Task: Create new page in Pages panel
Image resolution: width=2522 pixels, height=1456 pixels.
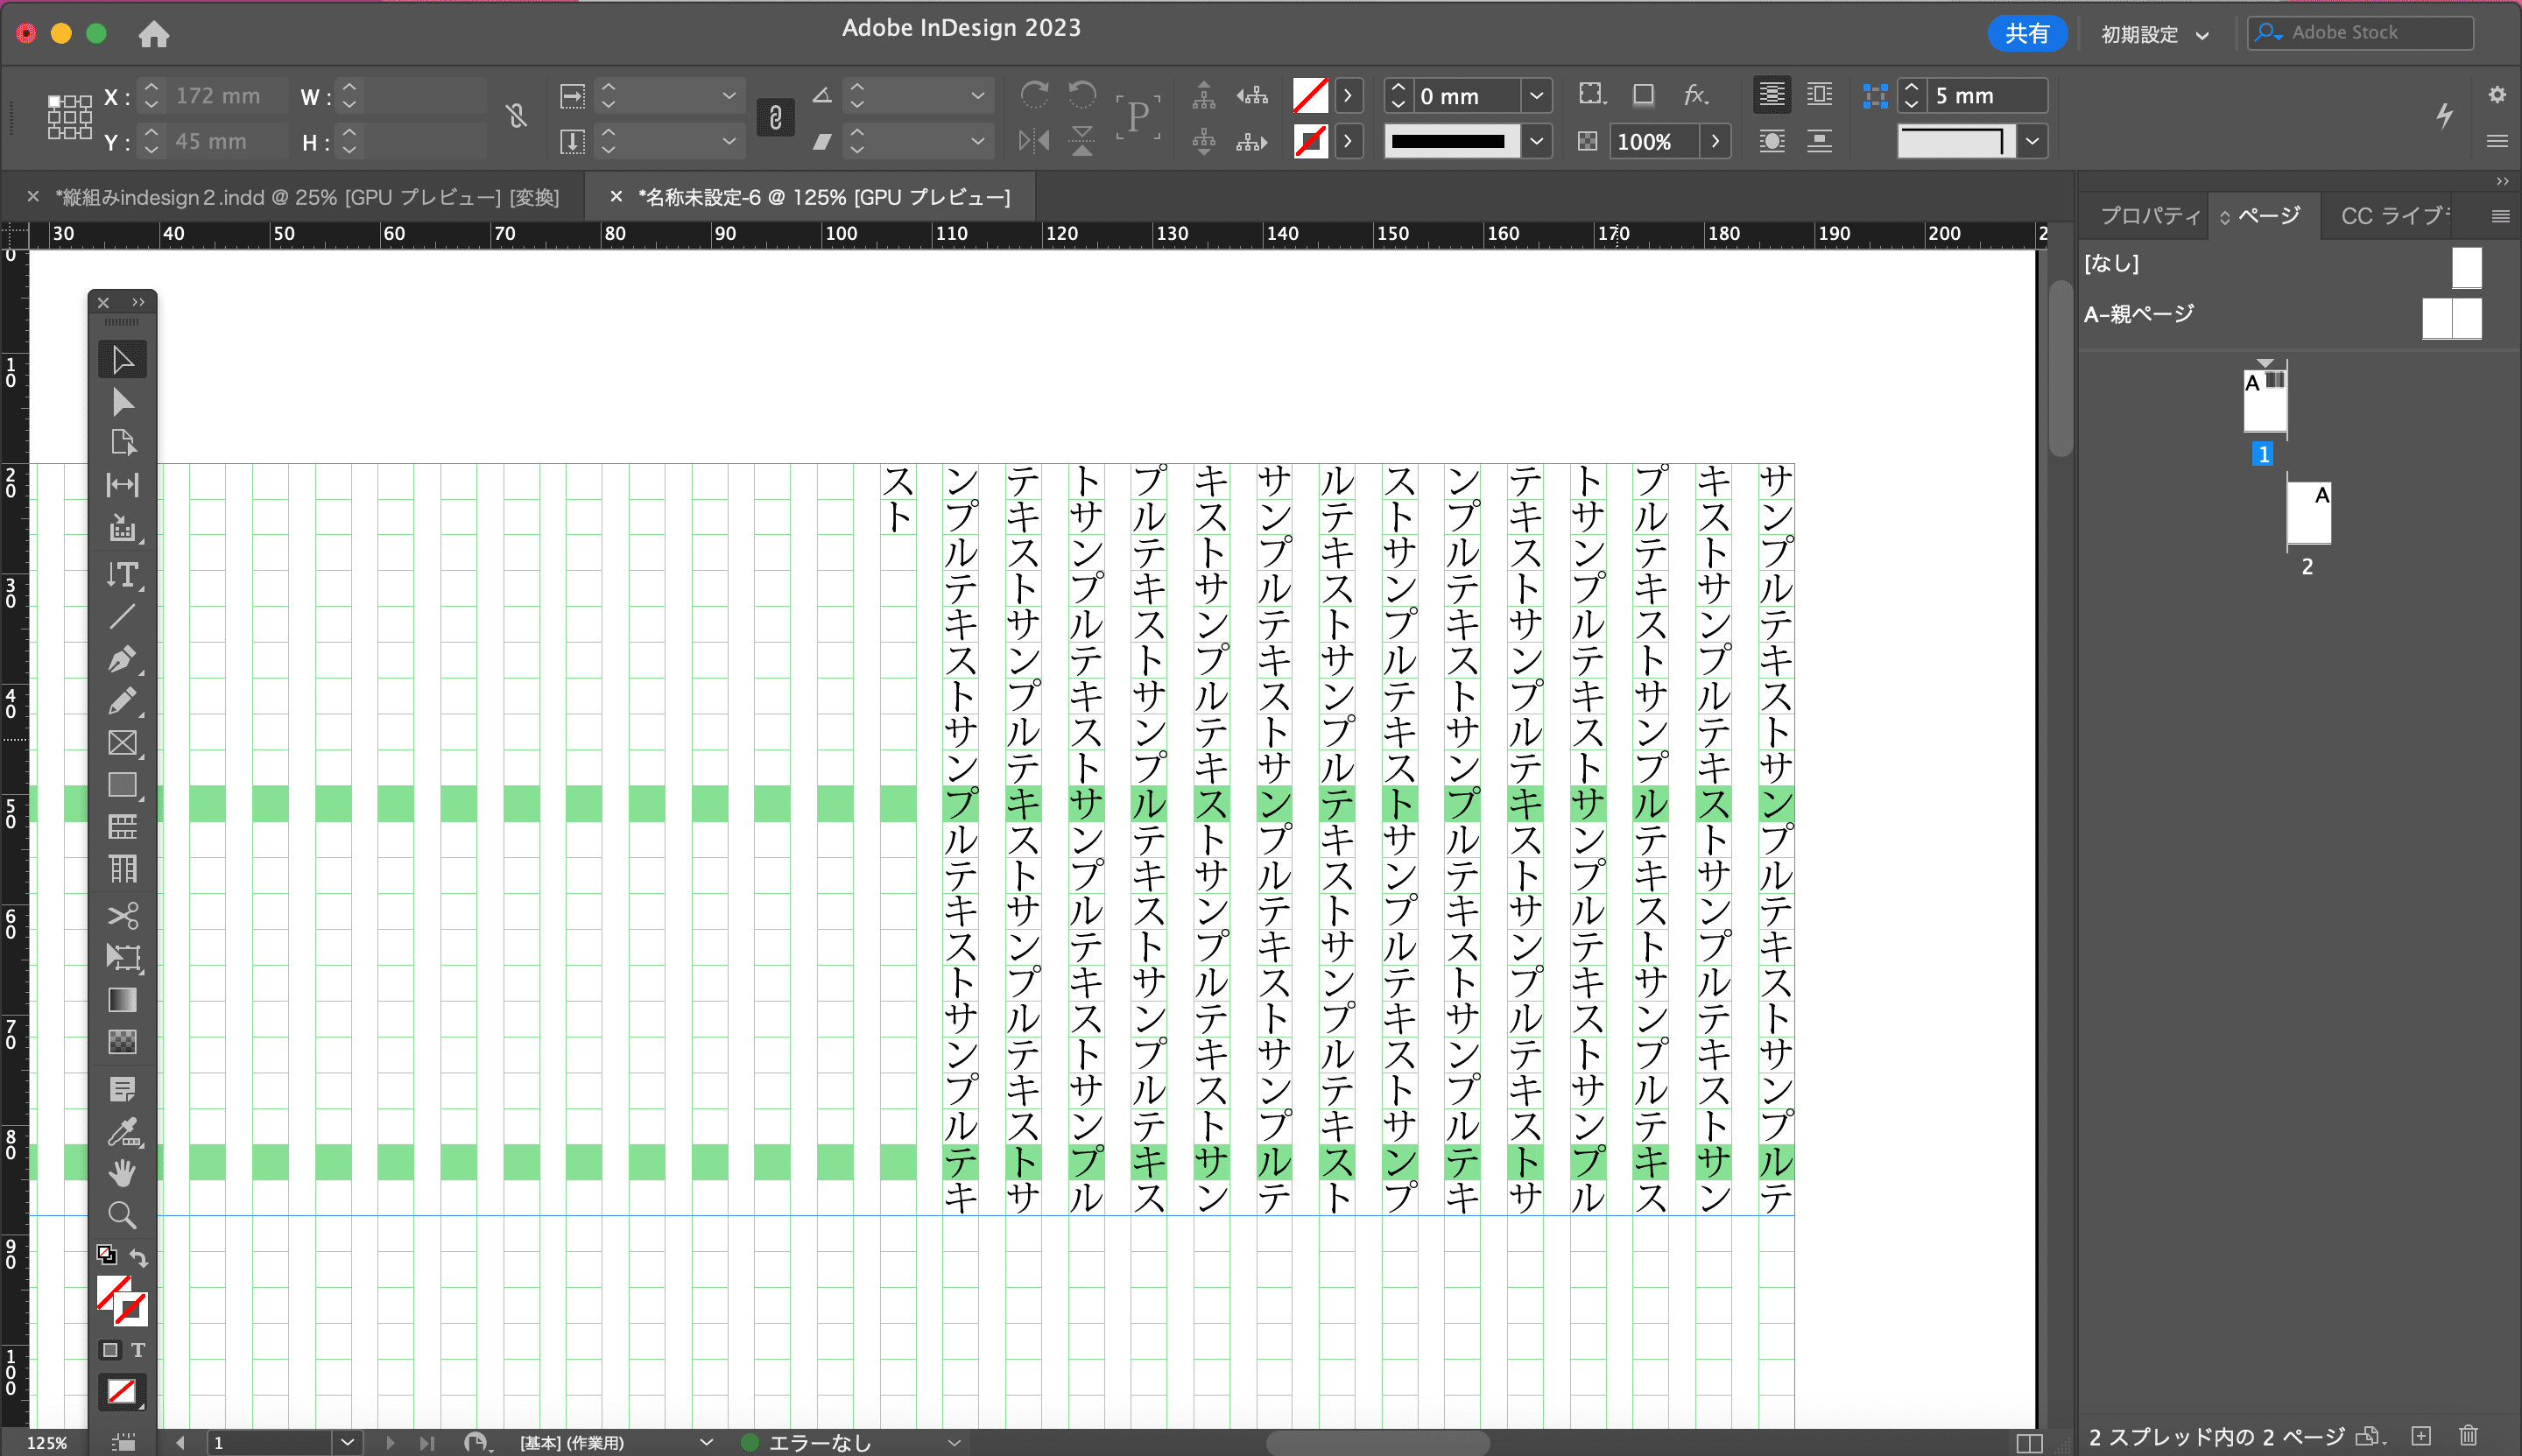Action: point(2421,1436)
